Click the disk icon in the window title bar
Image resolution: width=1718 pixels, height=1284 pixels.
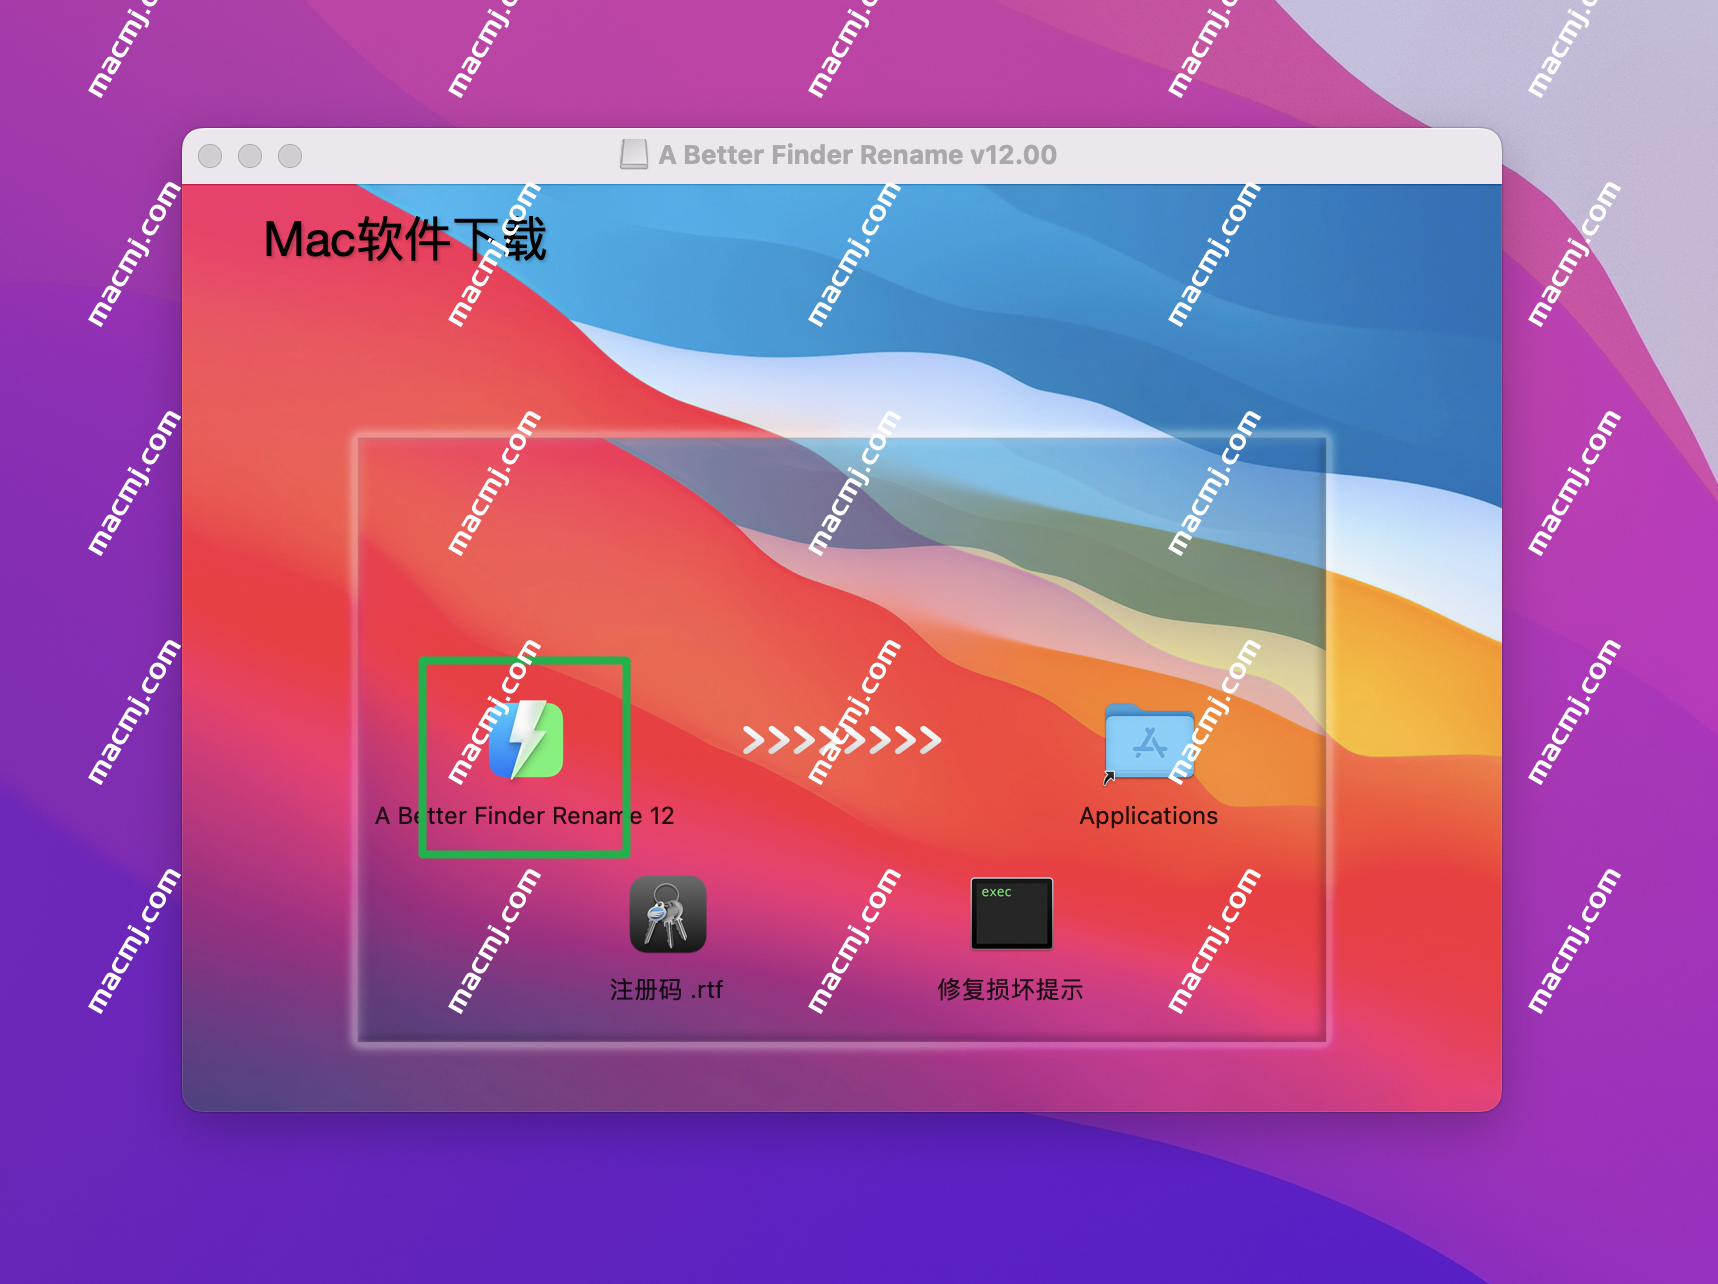pyautogui.click(x=634, y=155)
